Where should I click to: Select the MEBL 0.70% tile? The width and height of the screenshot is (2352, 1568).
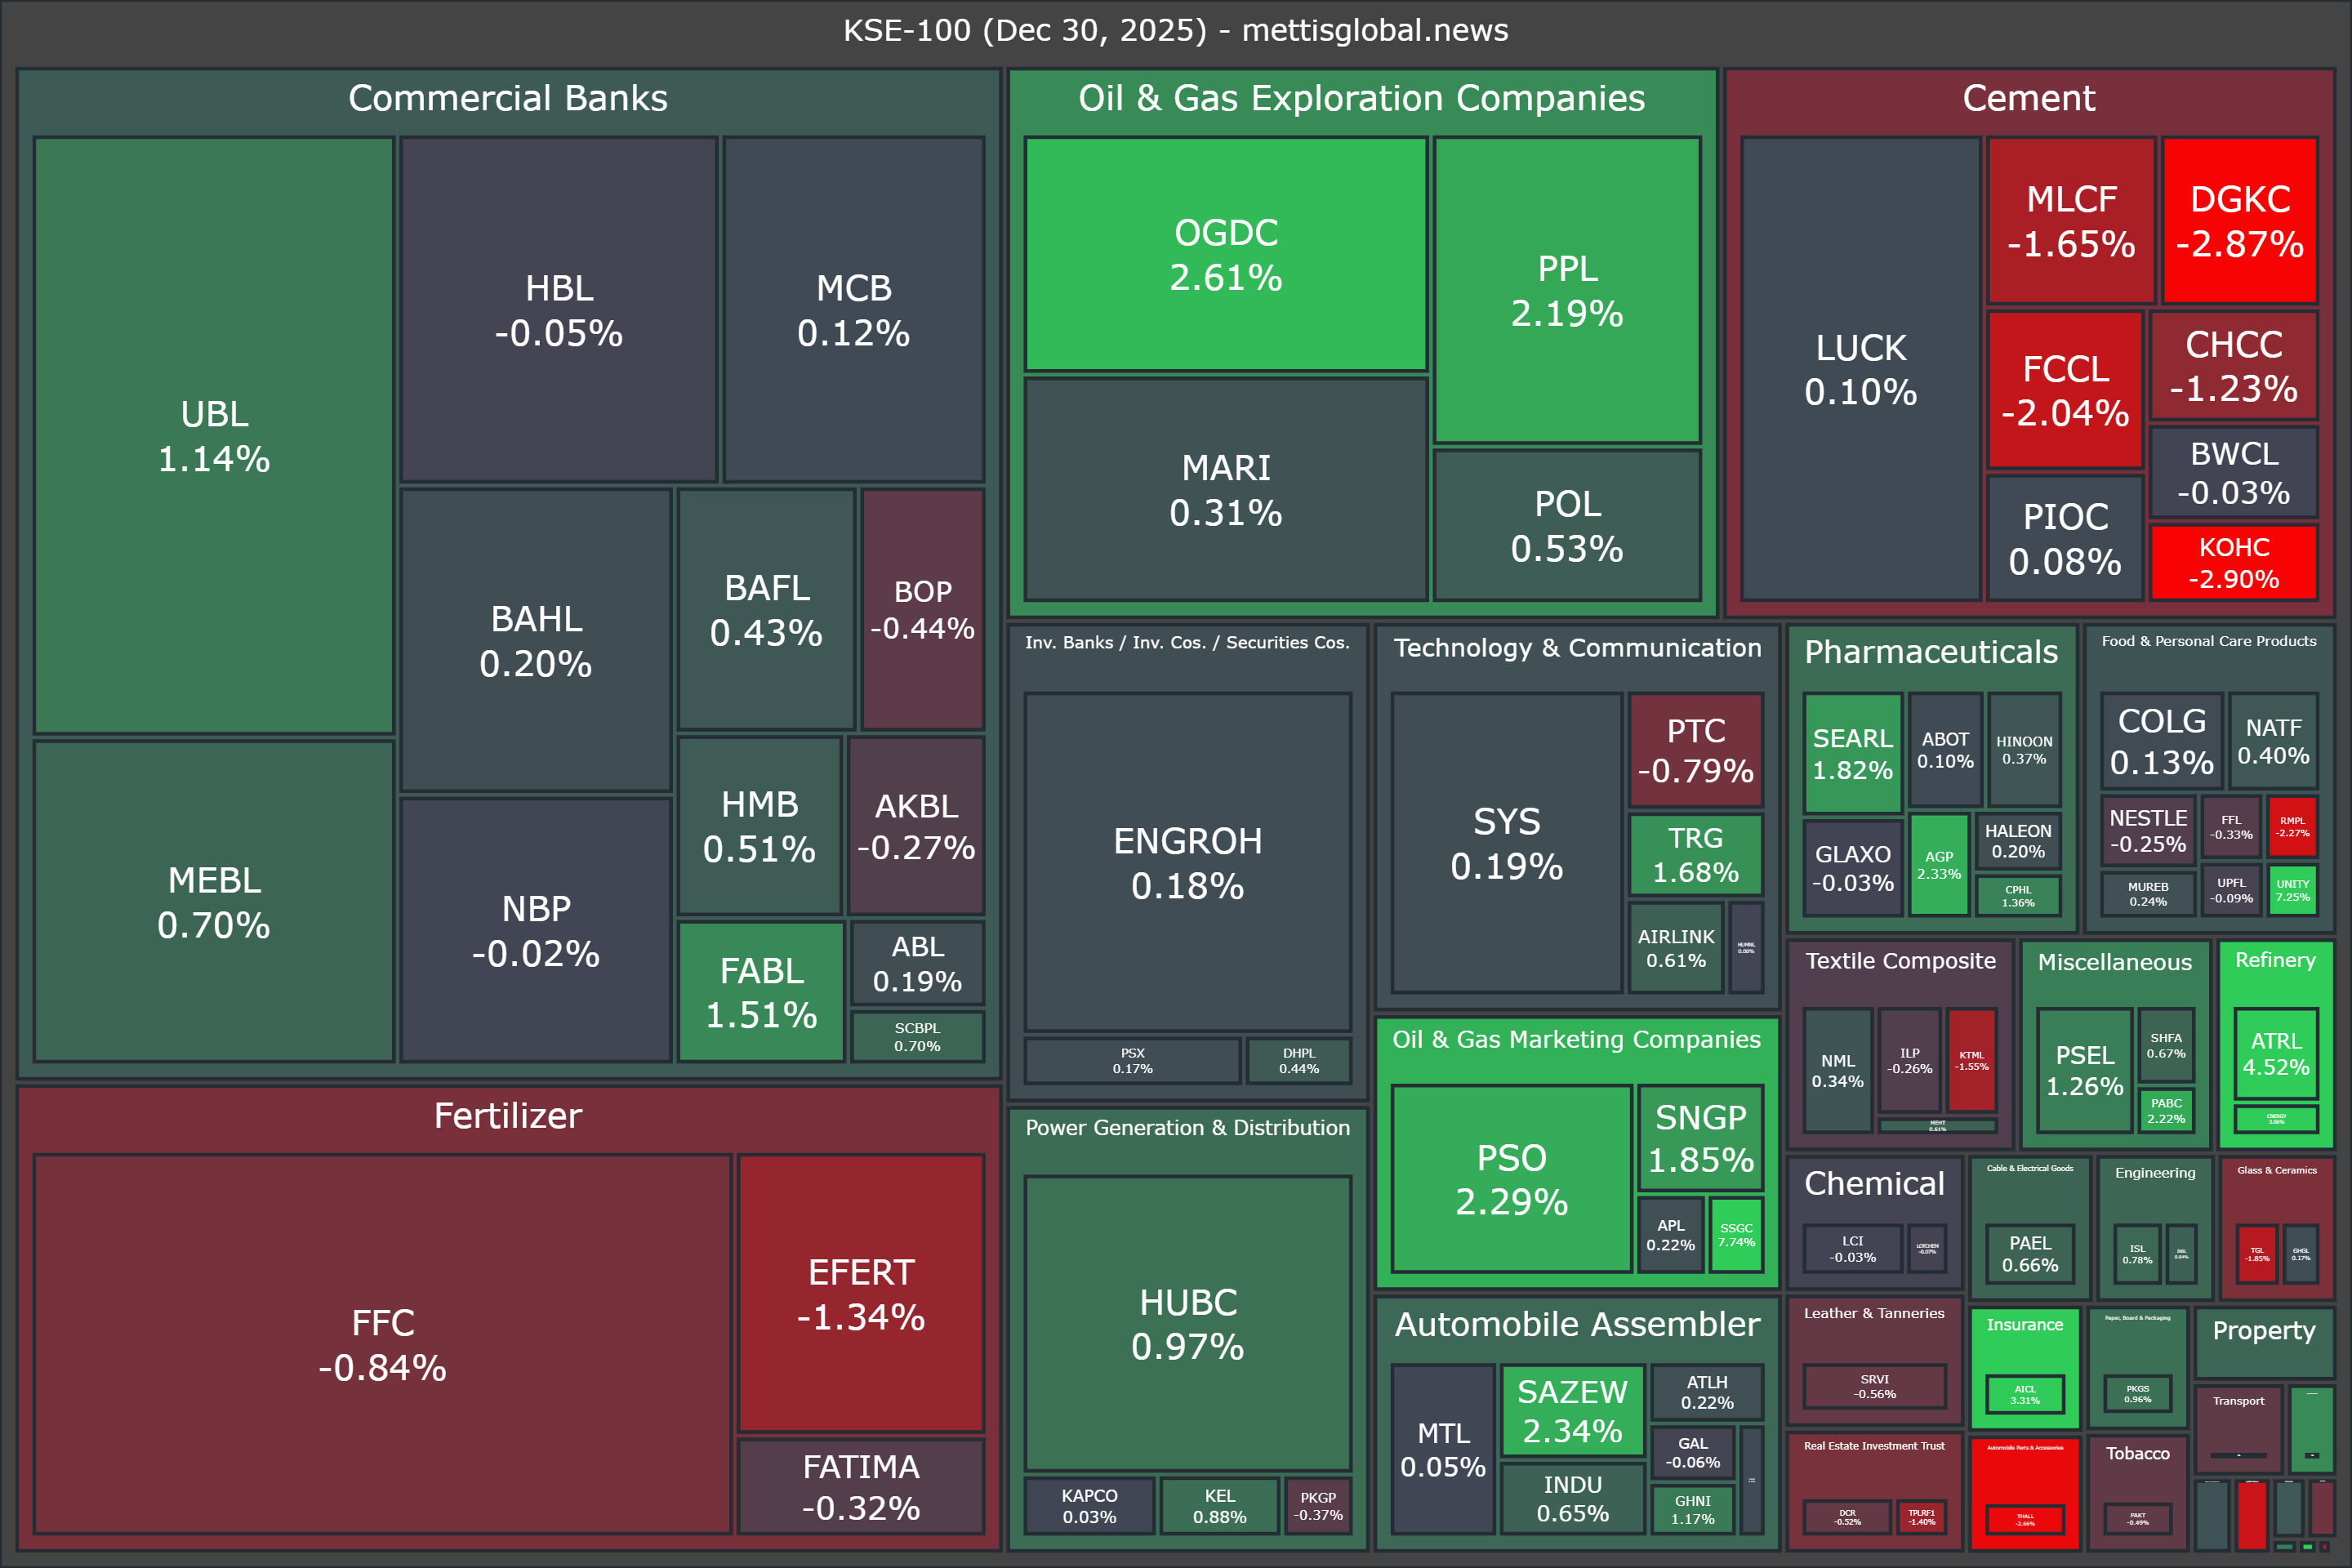[213, 902]
